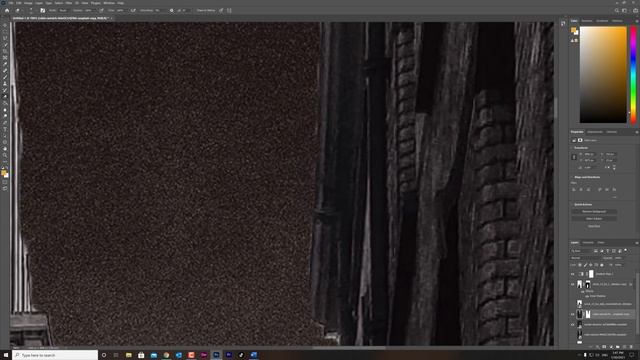Switch to the Adjustments tab
640x360 pixels.
click(595, 132)
